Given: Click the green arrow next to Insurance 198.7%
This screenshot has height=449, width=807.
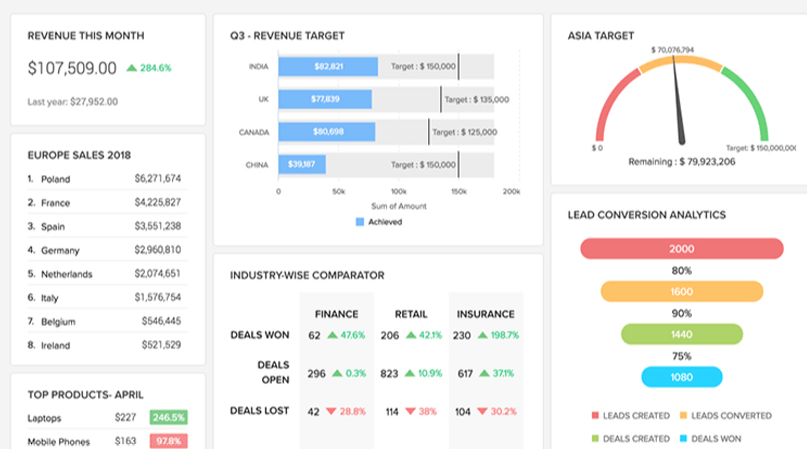Looking at the screenshot, I should coord(485,336).
